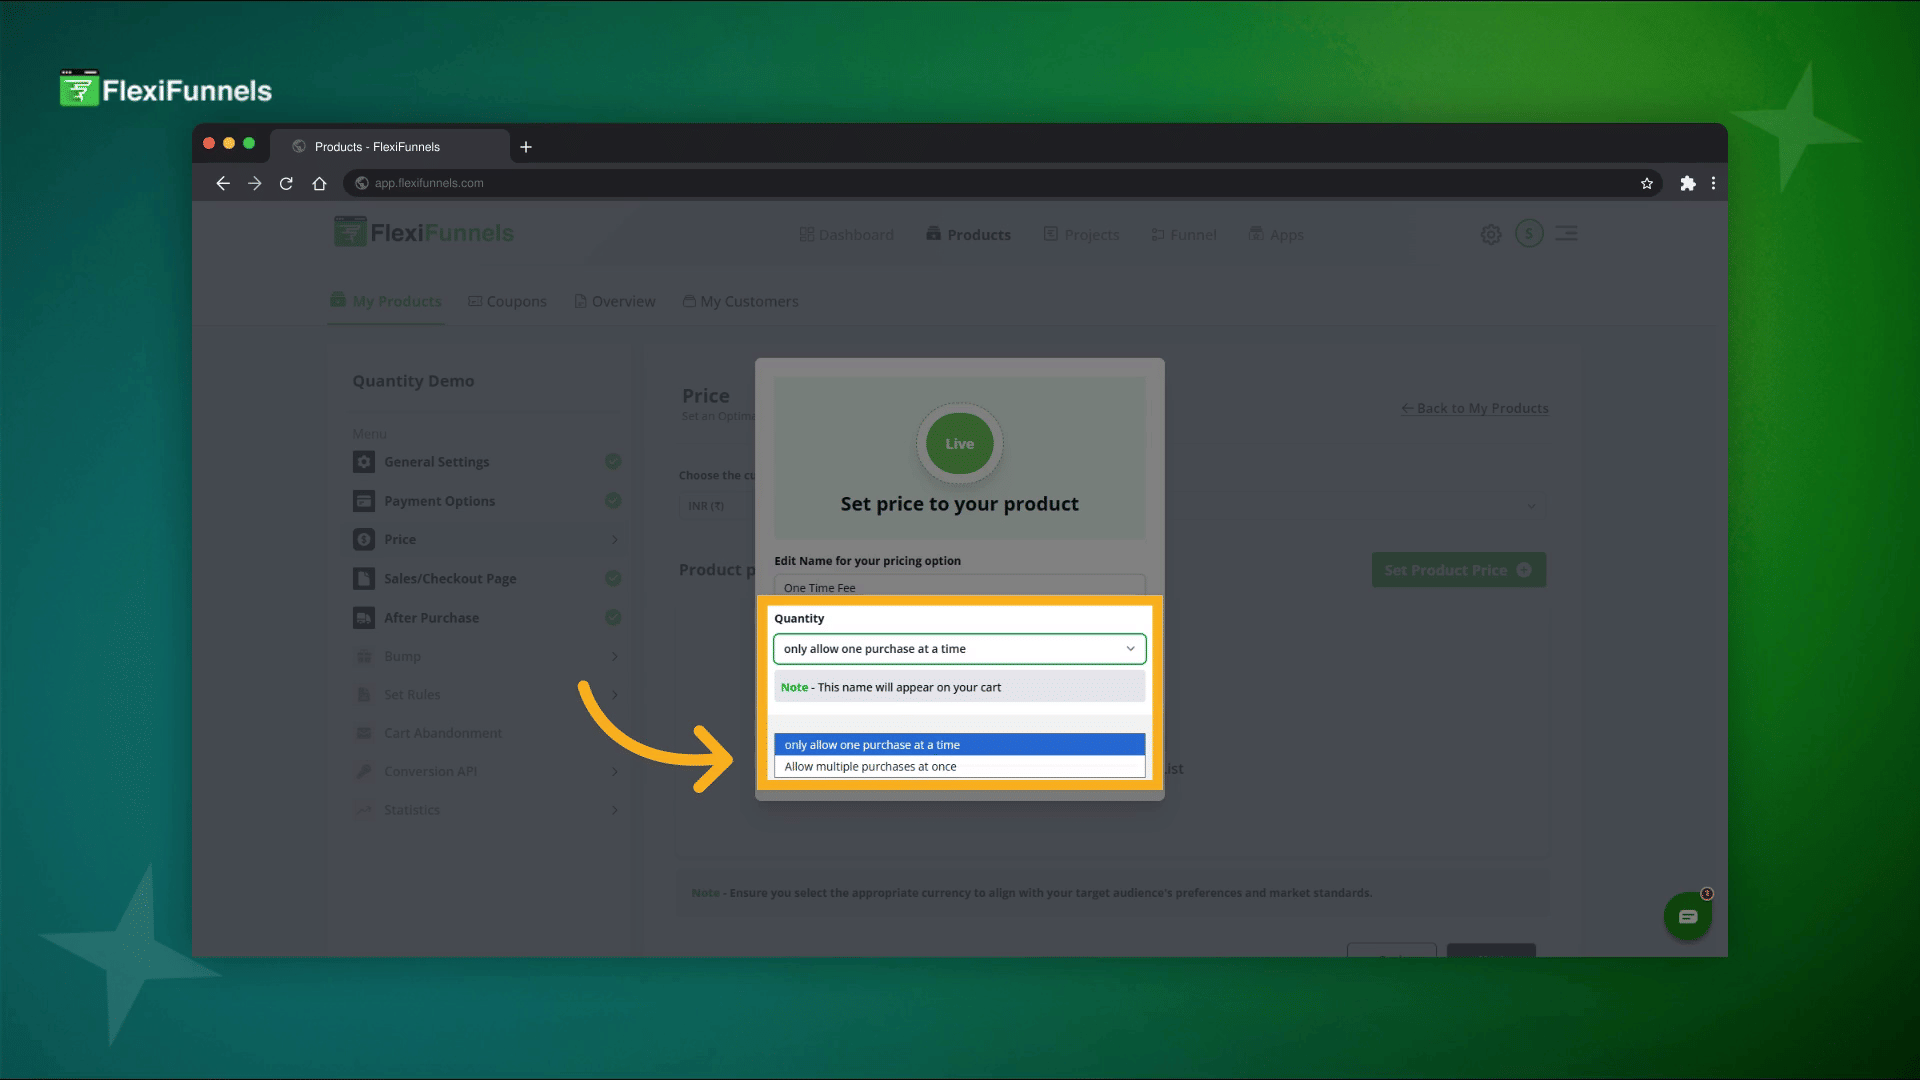Open the Quantity dropdown
This screenshot has height=1080, width=1920.
[x=959, y=649]
